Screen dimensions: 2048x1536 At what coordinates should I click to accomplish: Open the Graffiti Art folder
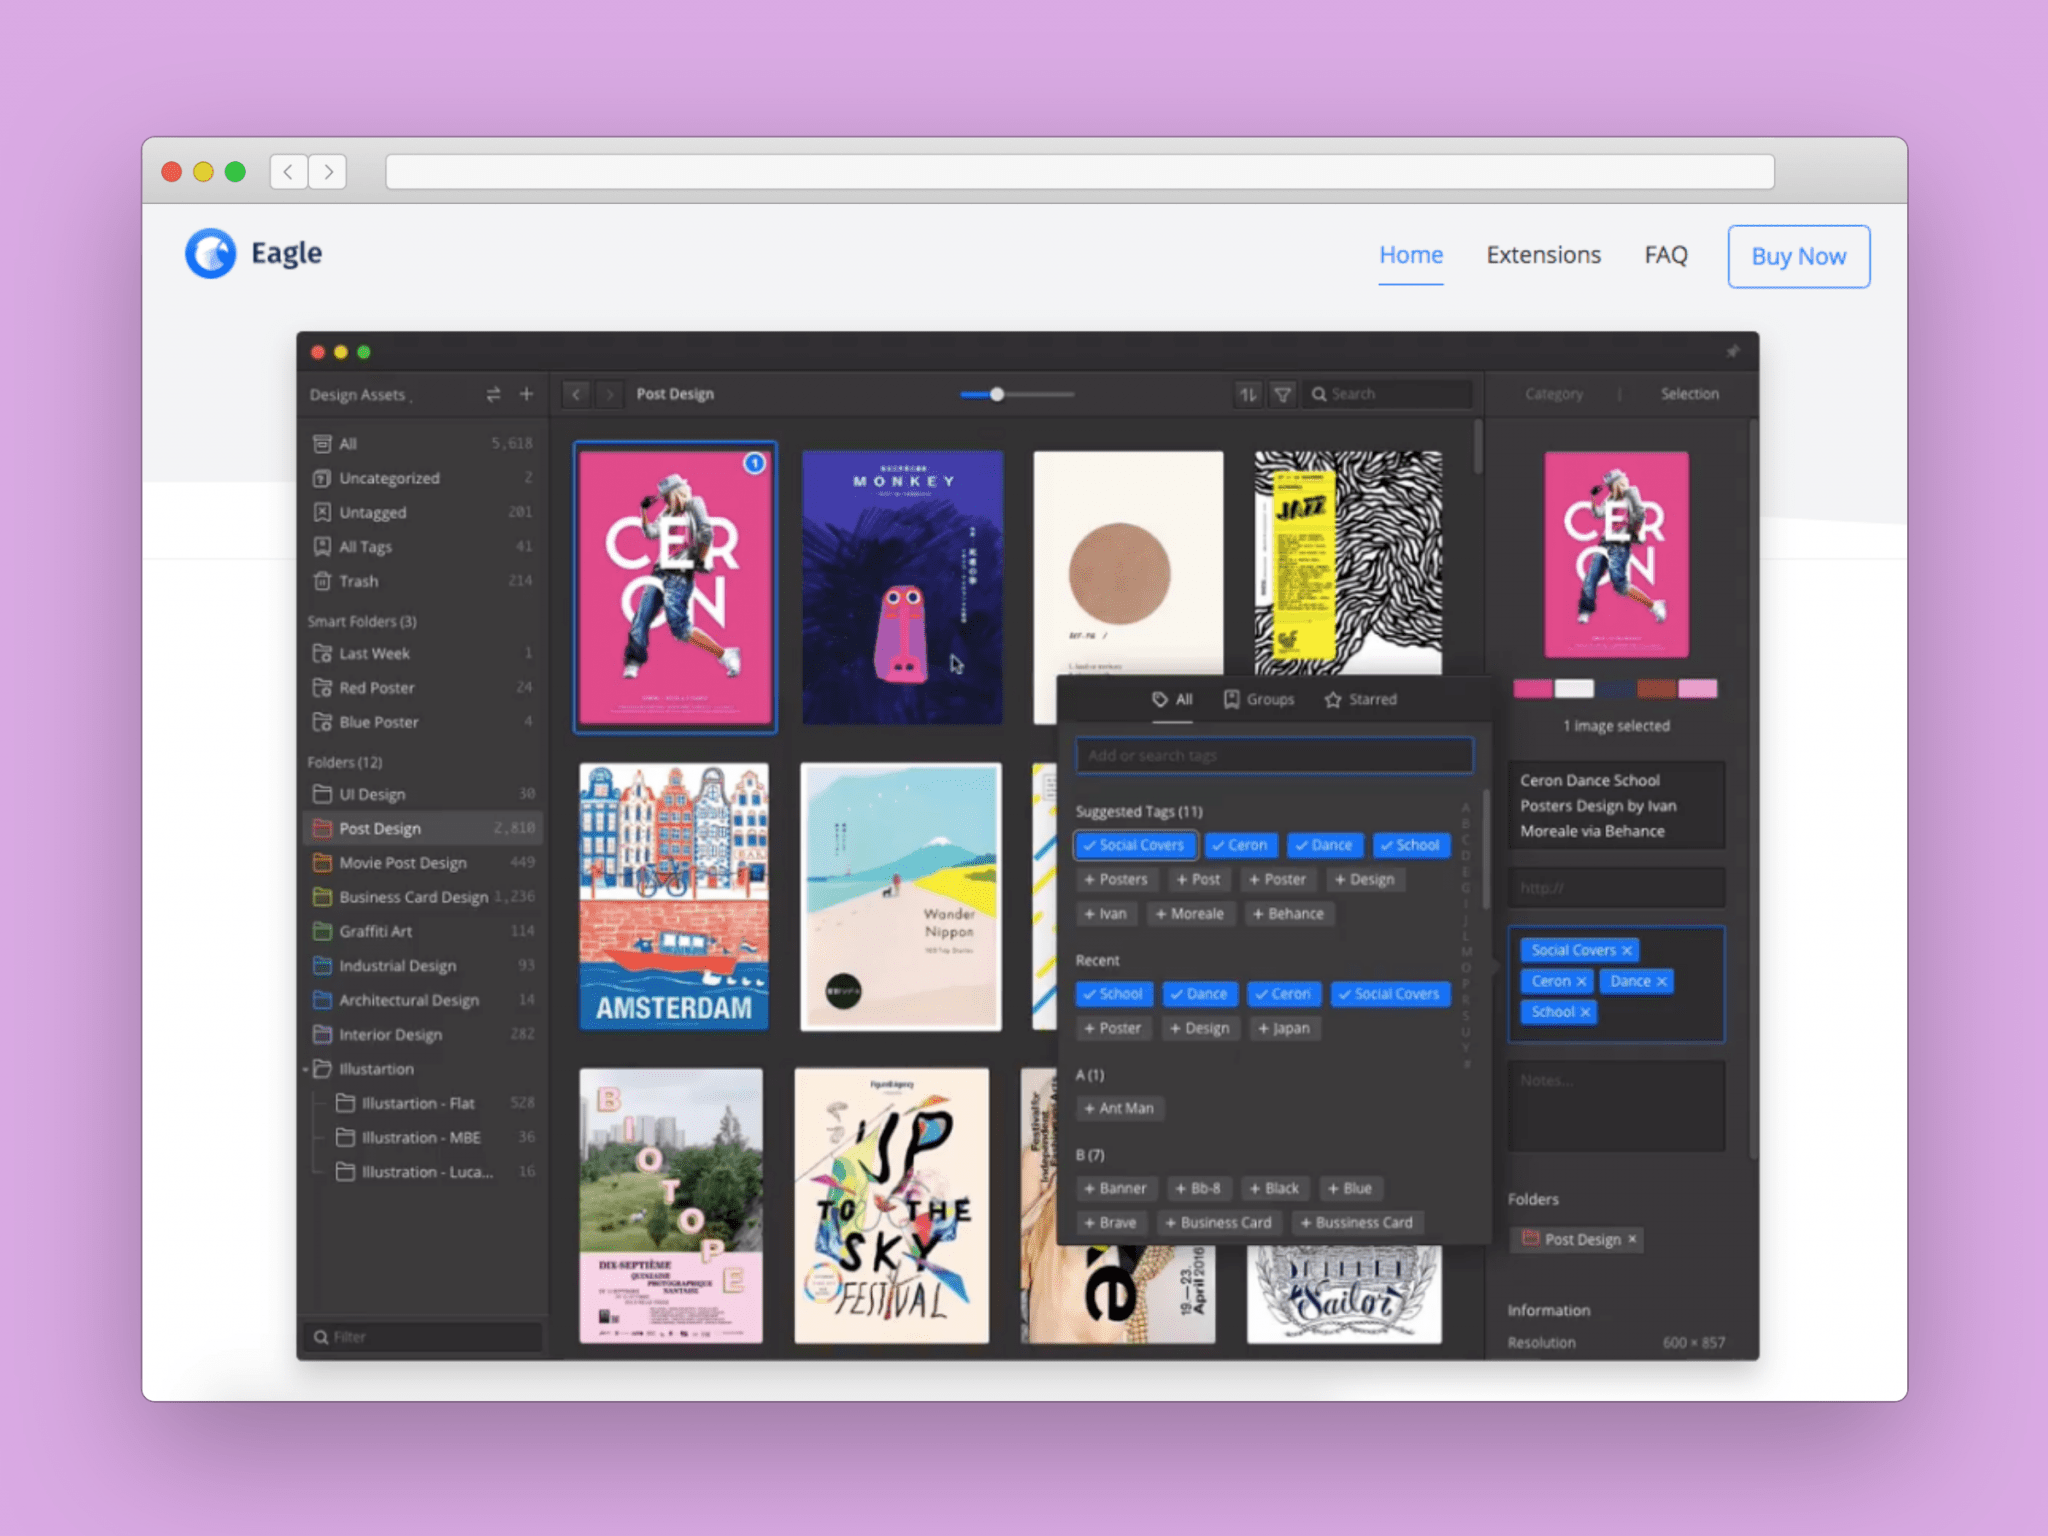coord(422,931)
